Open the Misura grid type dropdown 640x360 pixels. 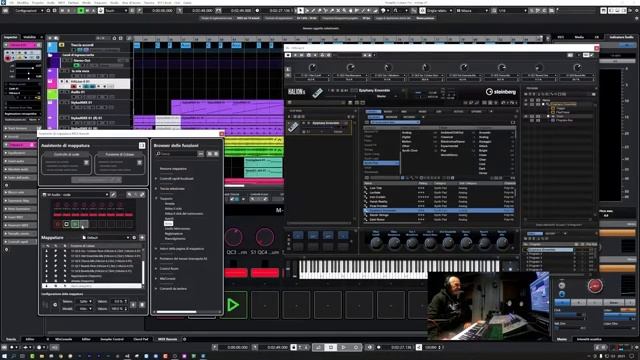[x=472, y=10]
